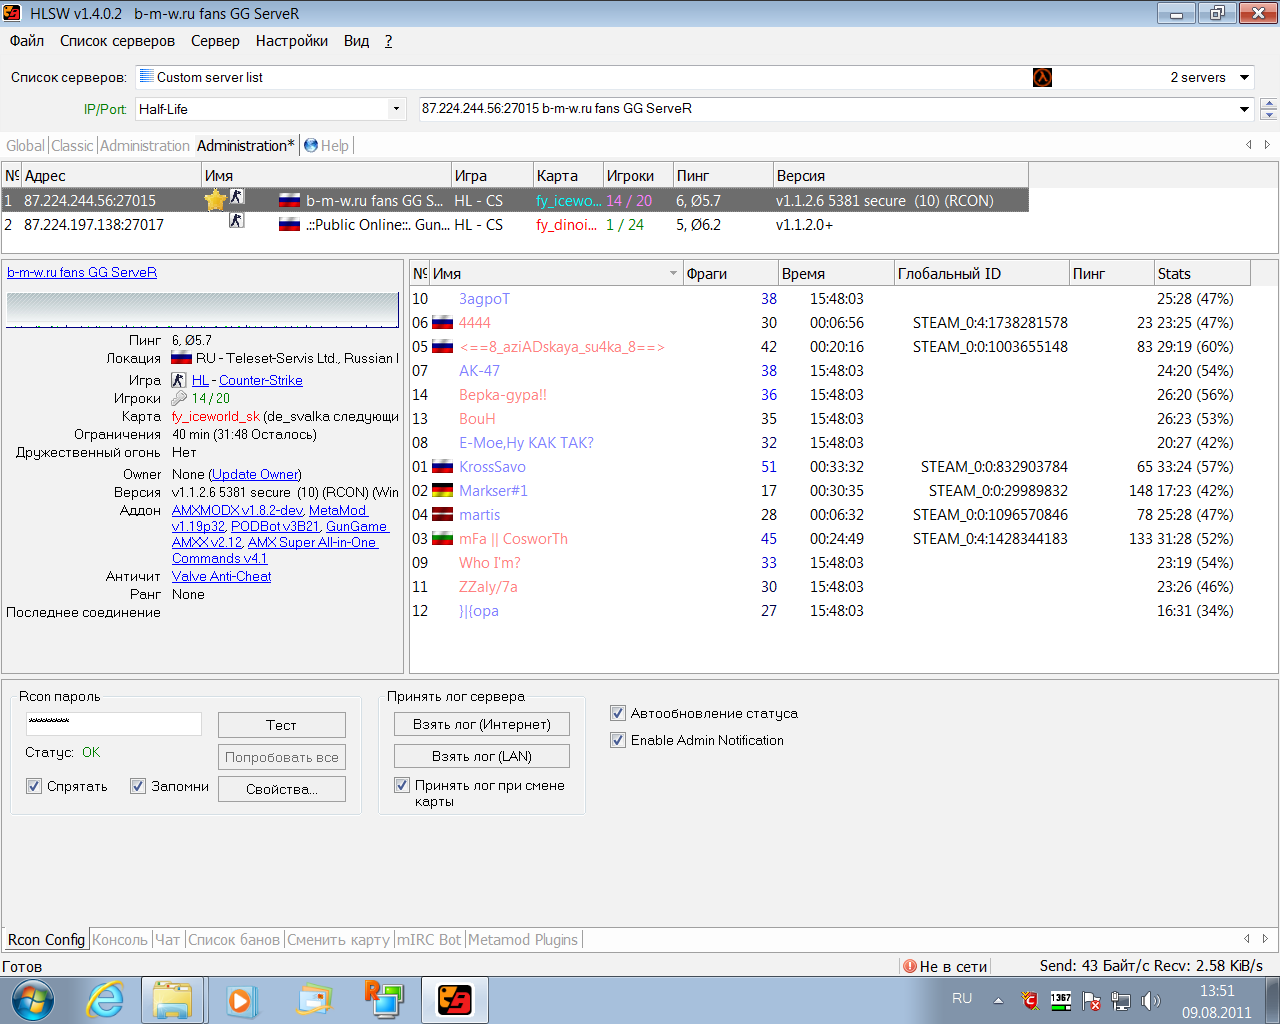Select the server address 87.224.197.138:27017
Image resolution: width=1280 pixels, height=1024 pixels.
tap(94, 225)
